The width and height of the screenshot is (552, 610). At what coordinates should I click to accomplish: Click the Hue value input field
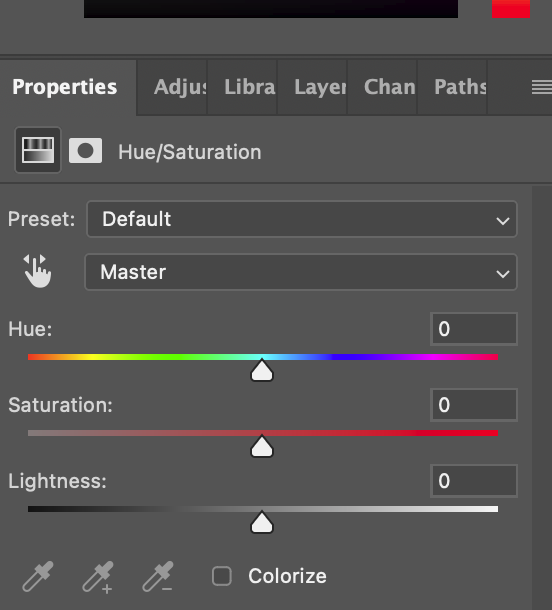(474, 329)
